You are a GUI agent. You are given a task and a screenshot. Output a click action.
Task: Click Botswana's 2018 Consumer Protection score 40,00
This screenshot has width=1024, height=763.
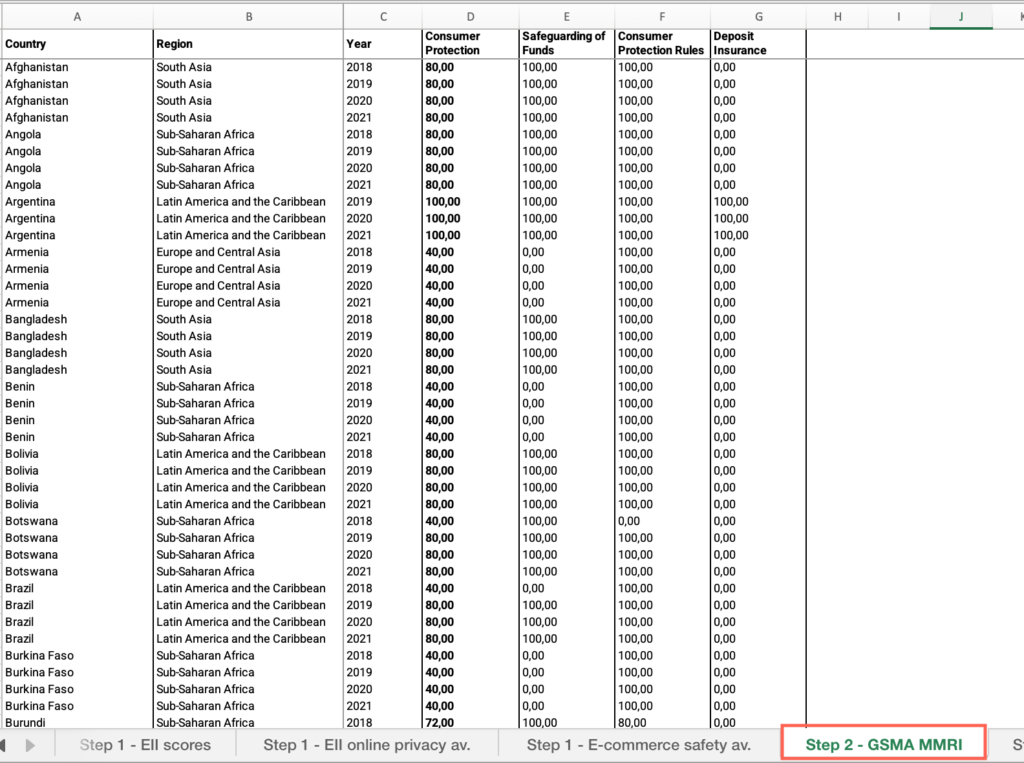coord(470,521)
